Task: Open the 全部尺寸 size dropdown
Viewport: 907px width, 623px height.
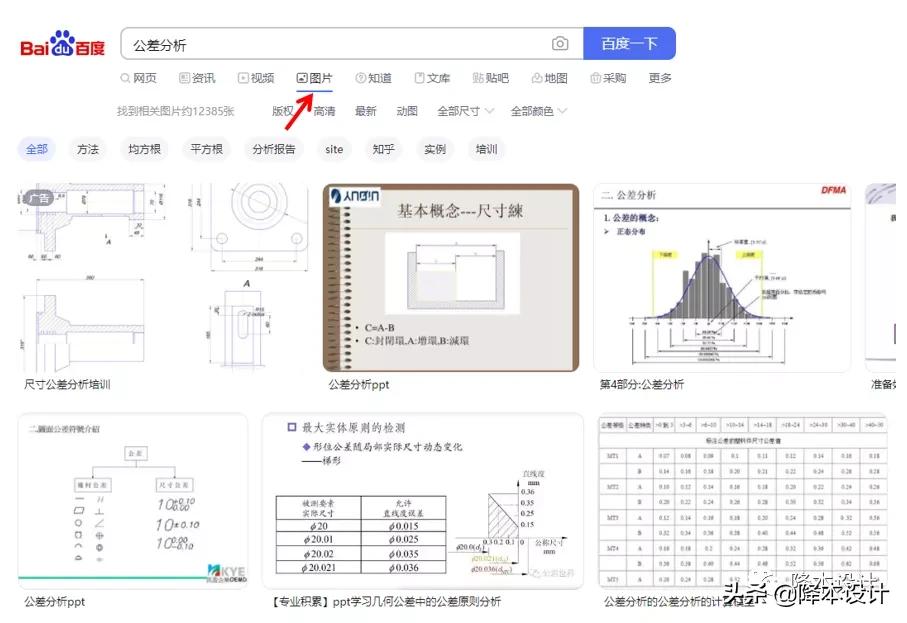Action: coord(460,111)
